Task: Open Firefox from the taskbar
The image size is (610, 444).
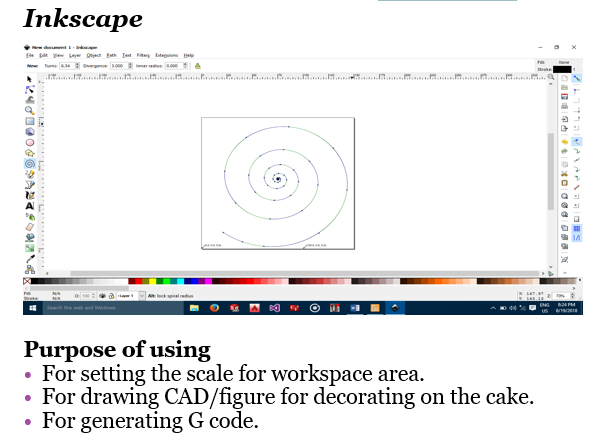Action: [x=214, y=308]
